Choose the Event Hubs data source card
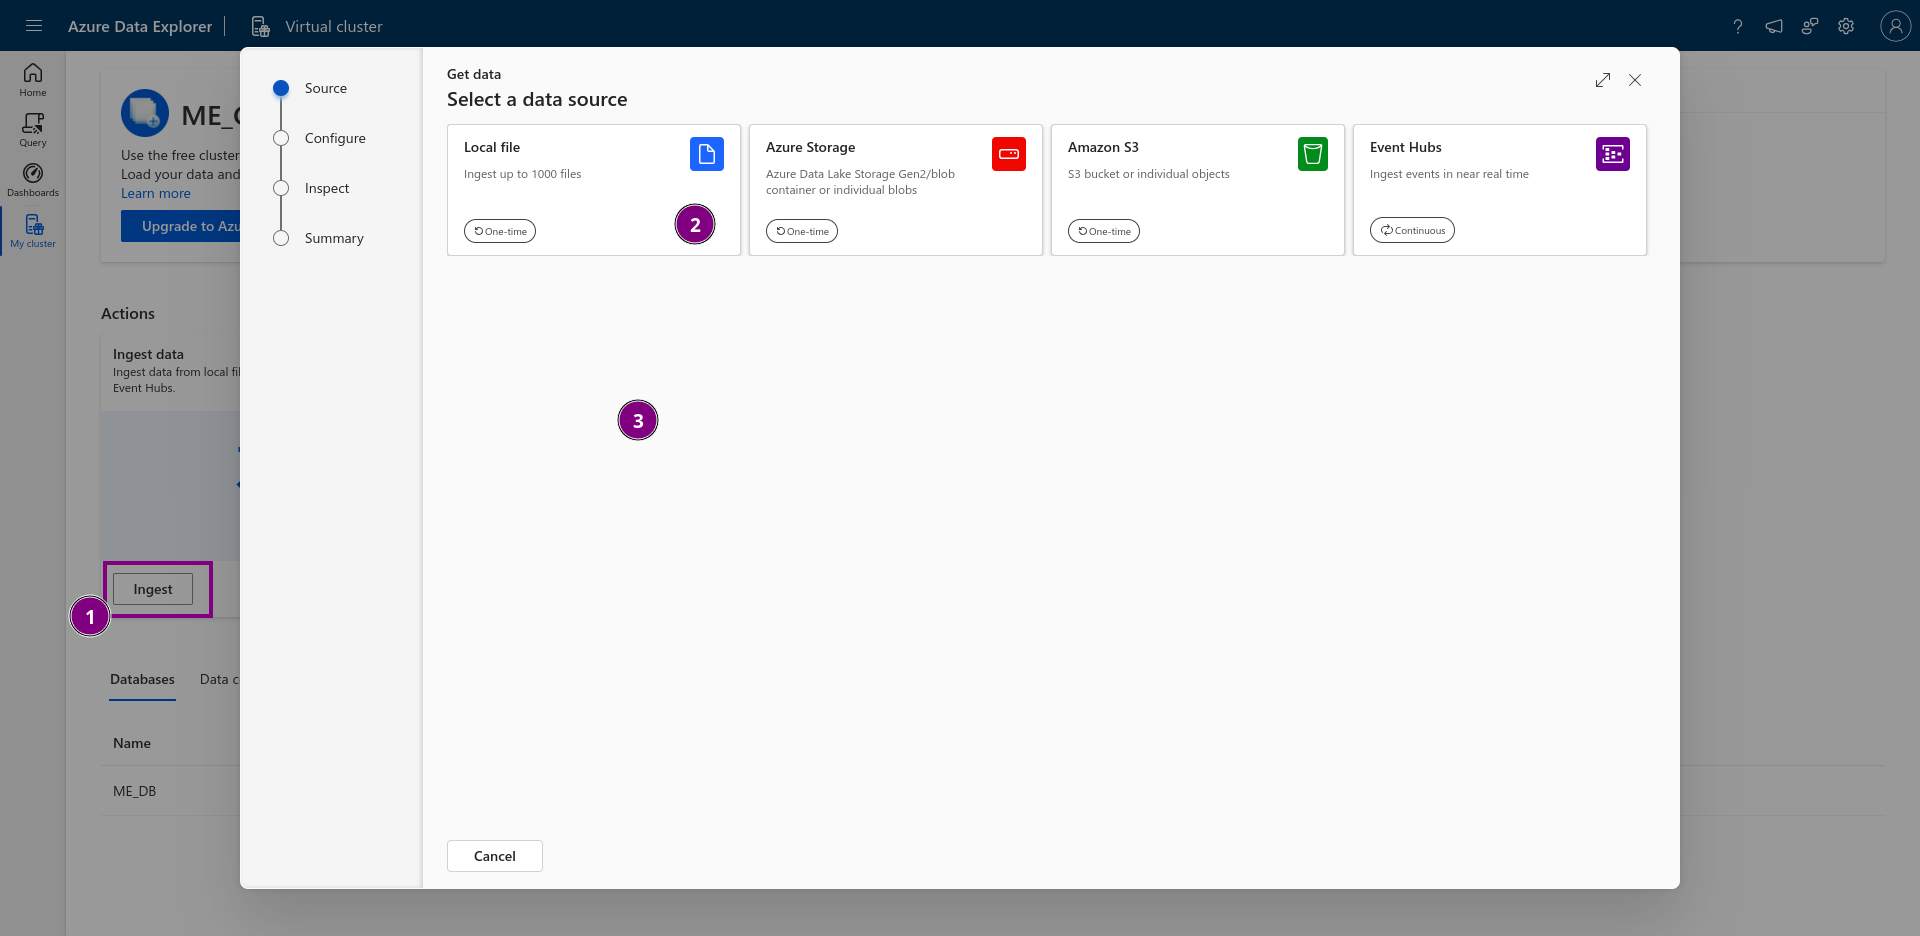 click(1500, 190)
